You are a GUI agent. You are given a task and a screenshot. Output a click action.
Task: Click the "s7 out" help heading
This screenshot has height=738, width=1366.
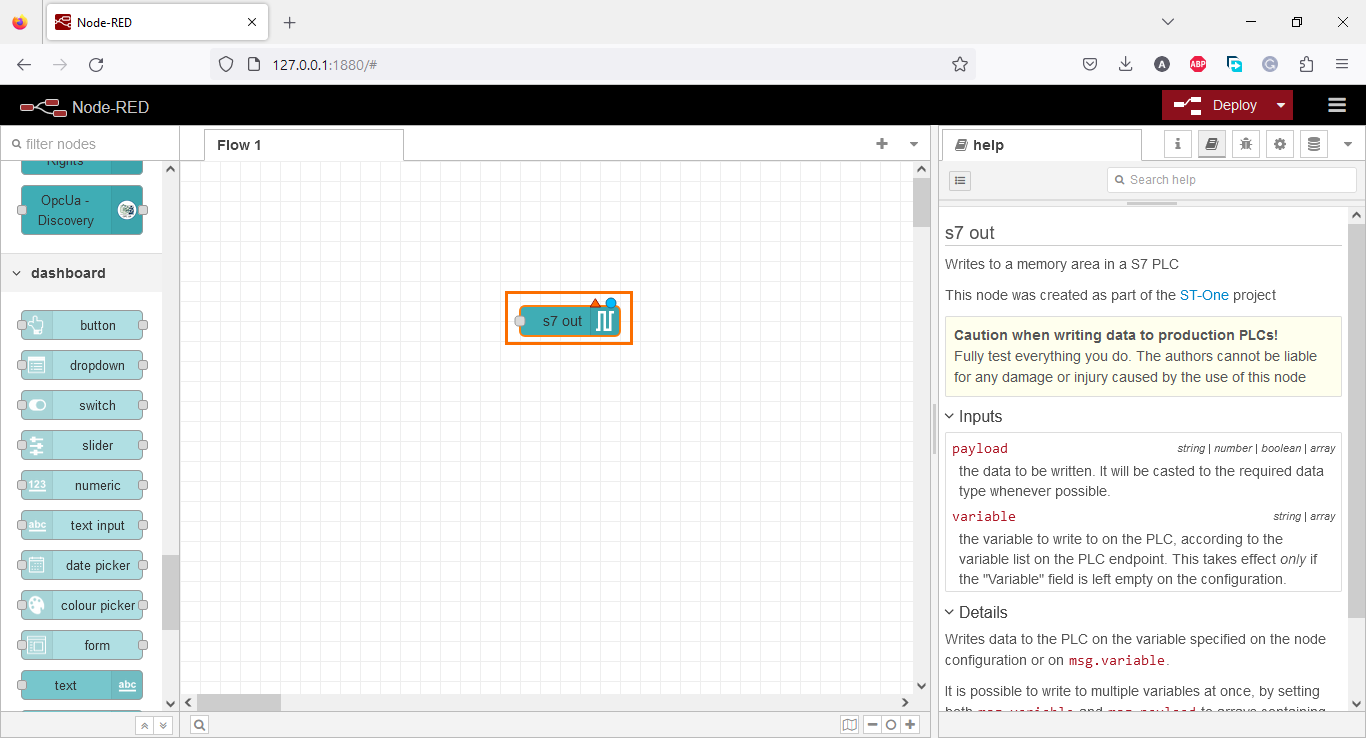coord(970,233)
